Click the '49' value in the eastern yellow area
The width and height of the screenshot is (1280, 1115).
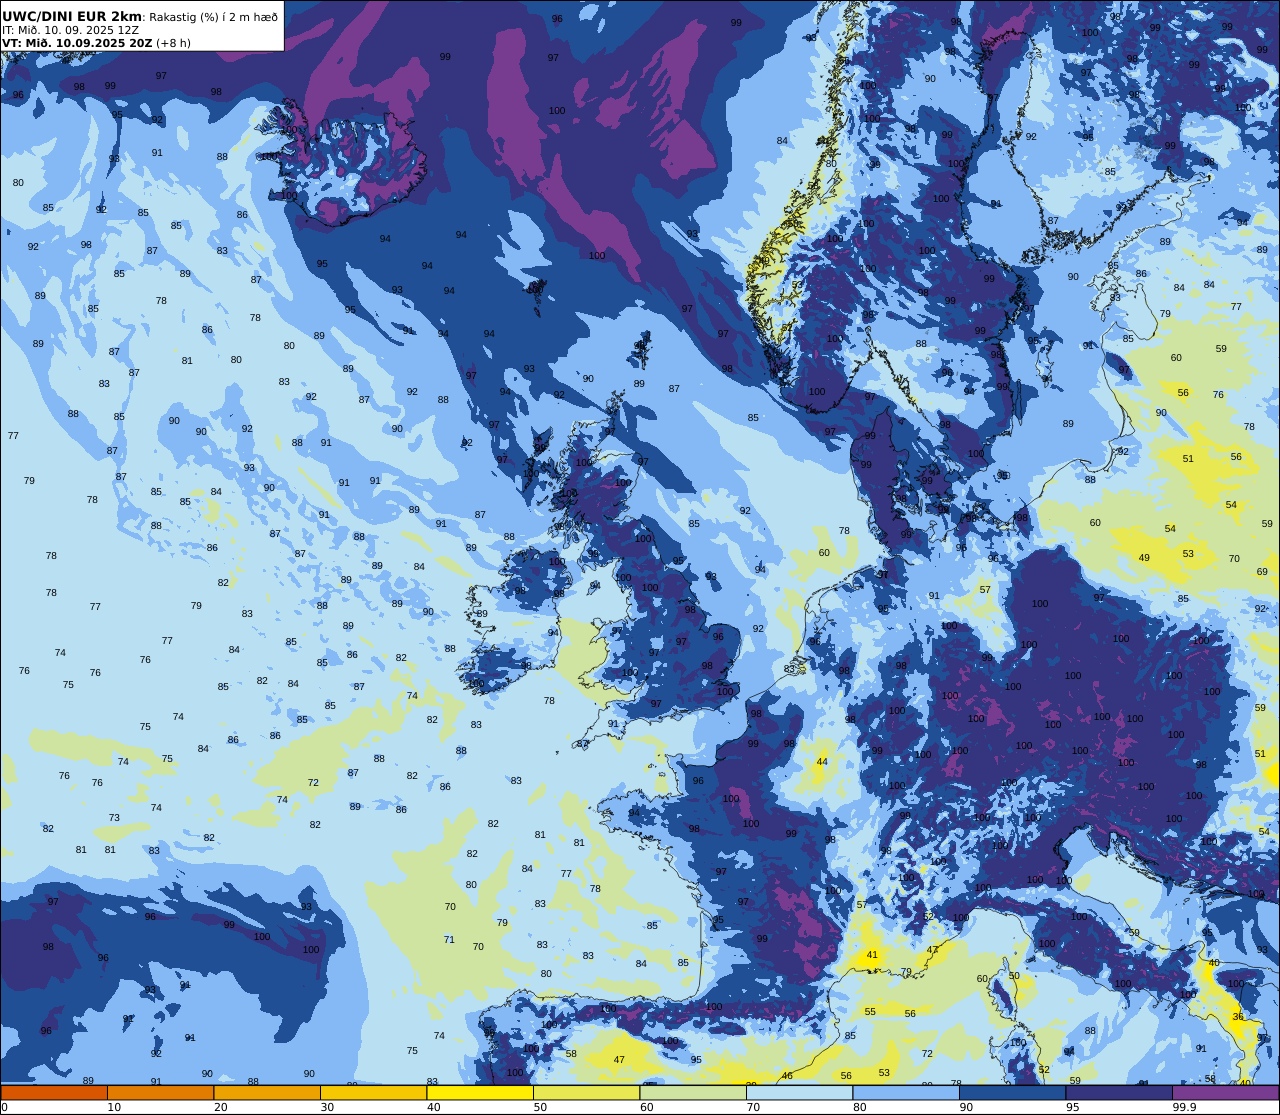tap(1144, 558)
